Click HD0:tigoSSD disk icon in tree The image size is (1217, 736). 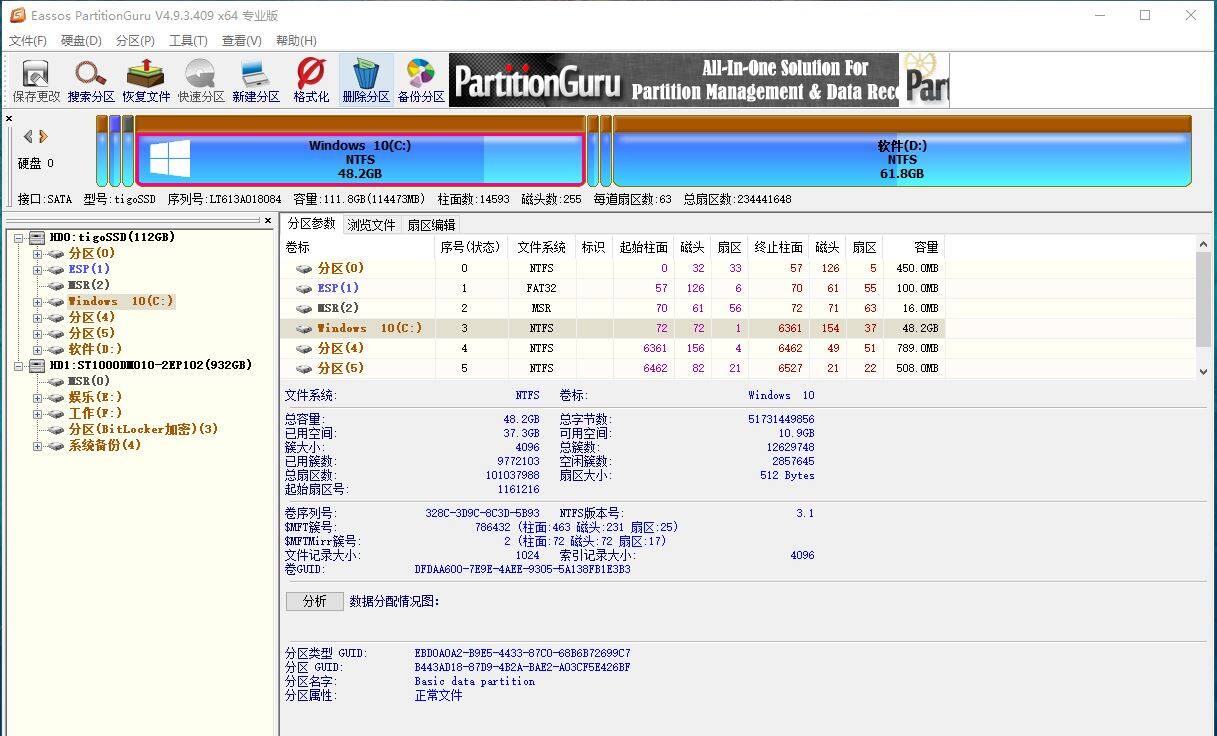click(x=37, y=237)
